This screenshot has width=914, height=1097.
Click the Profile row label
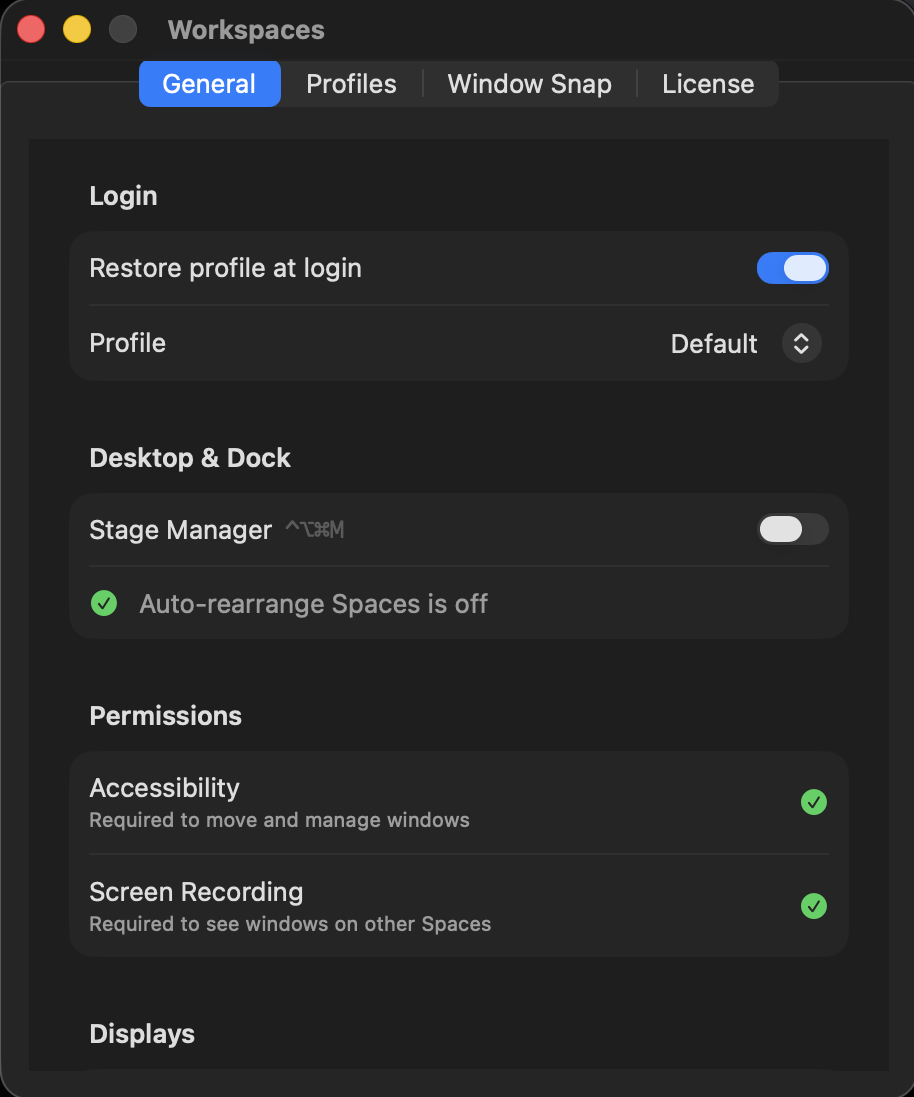127,343
